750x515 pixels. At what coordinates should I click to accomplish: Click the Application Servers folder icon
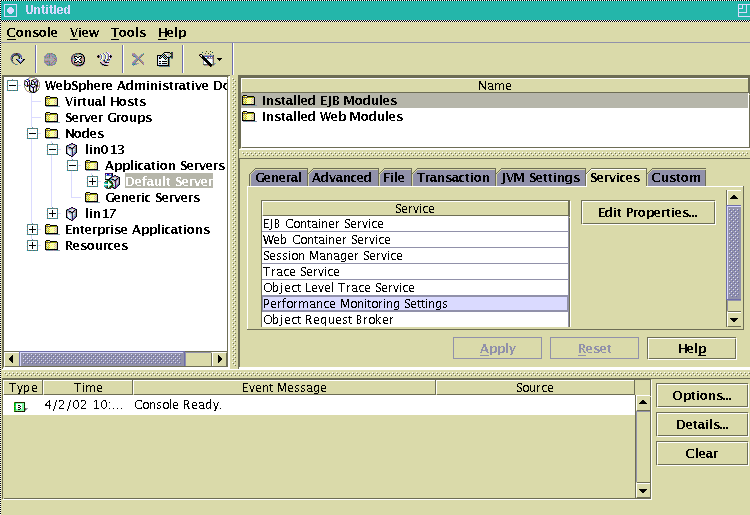click(91, 165)
